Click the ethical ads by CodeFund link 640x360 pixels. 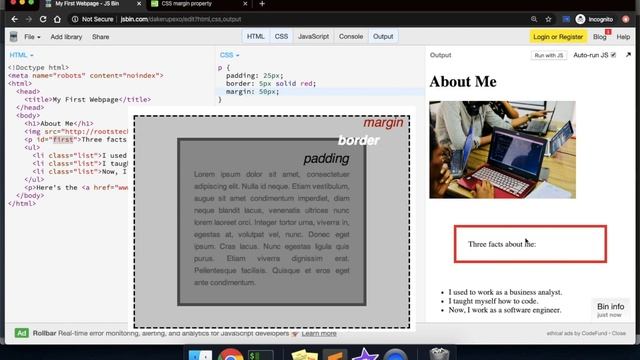click(x=577, y=333)
